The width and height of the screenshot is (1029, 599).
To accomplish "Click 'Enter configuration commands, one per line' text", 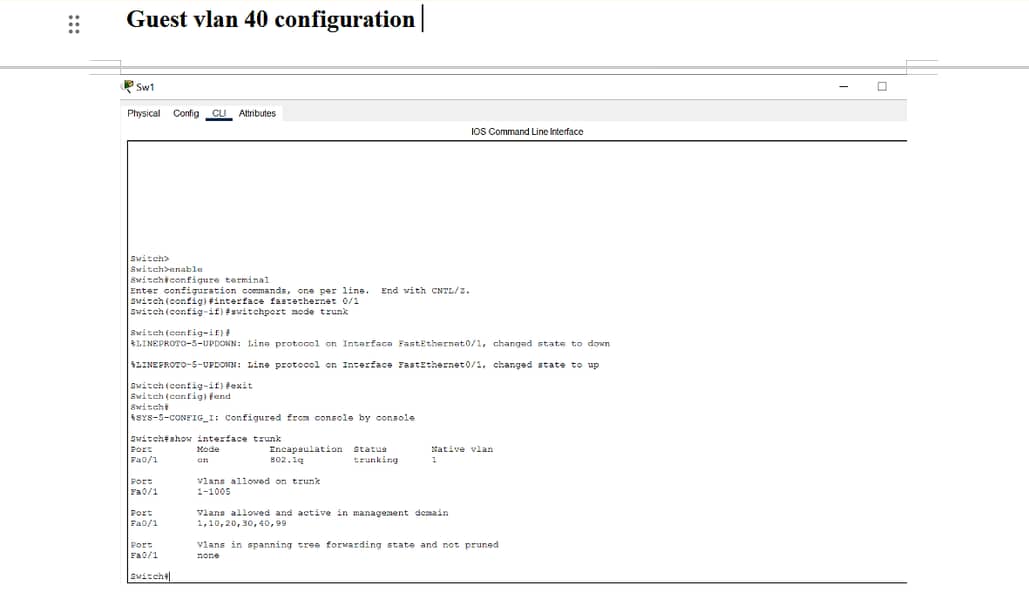I will pos(249,291).
